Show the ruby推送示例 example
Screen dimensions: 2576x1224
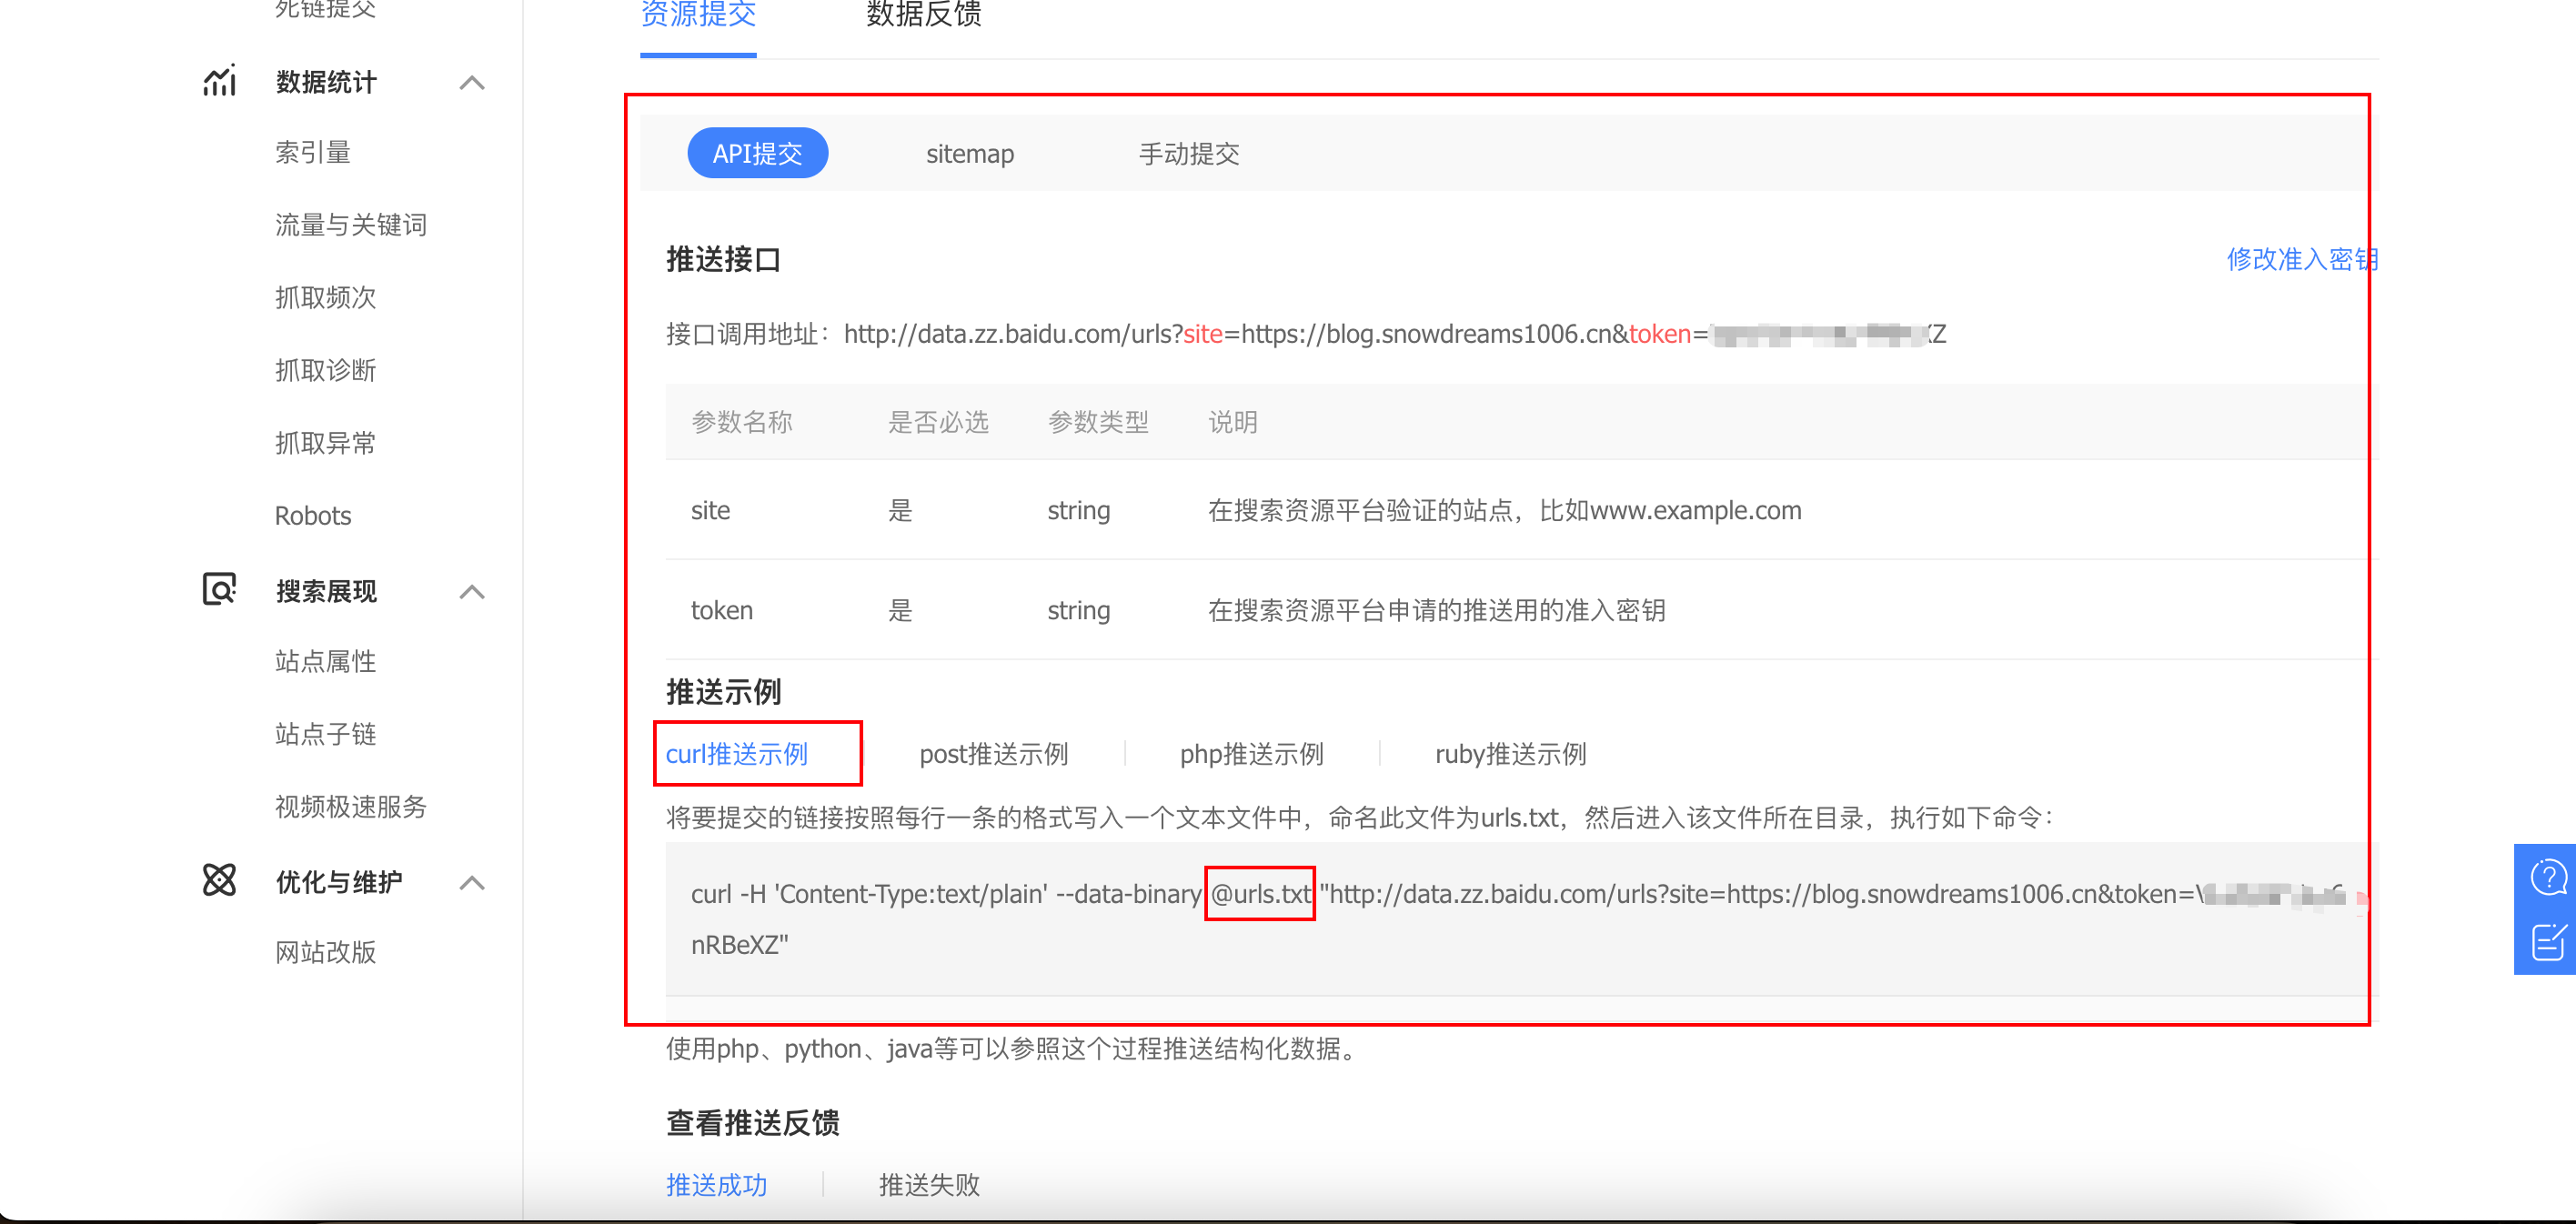tap(1510, 754)
